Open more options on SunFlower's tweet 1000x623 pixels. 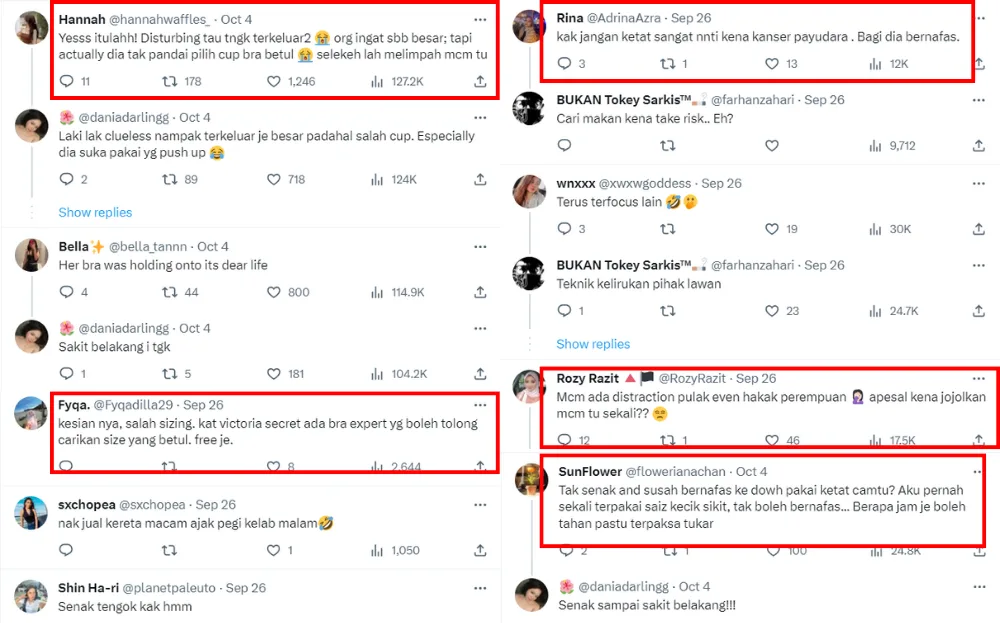pyautogui.click(x=977, y=471)
